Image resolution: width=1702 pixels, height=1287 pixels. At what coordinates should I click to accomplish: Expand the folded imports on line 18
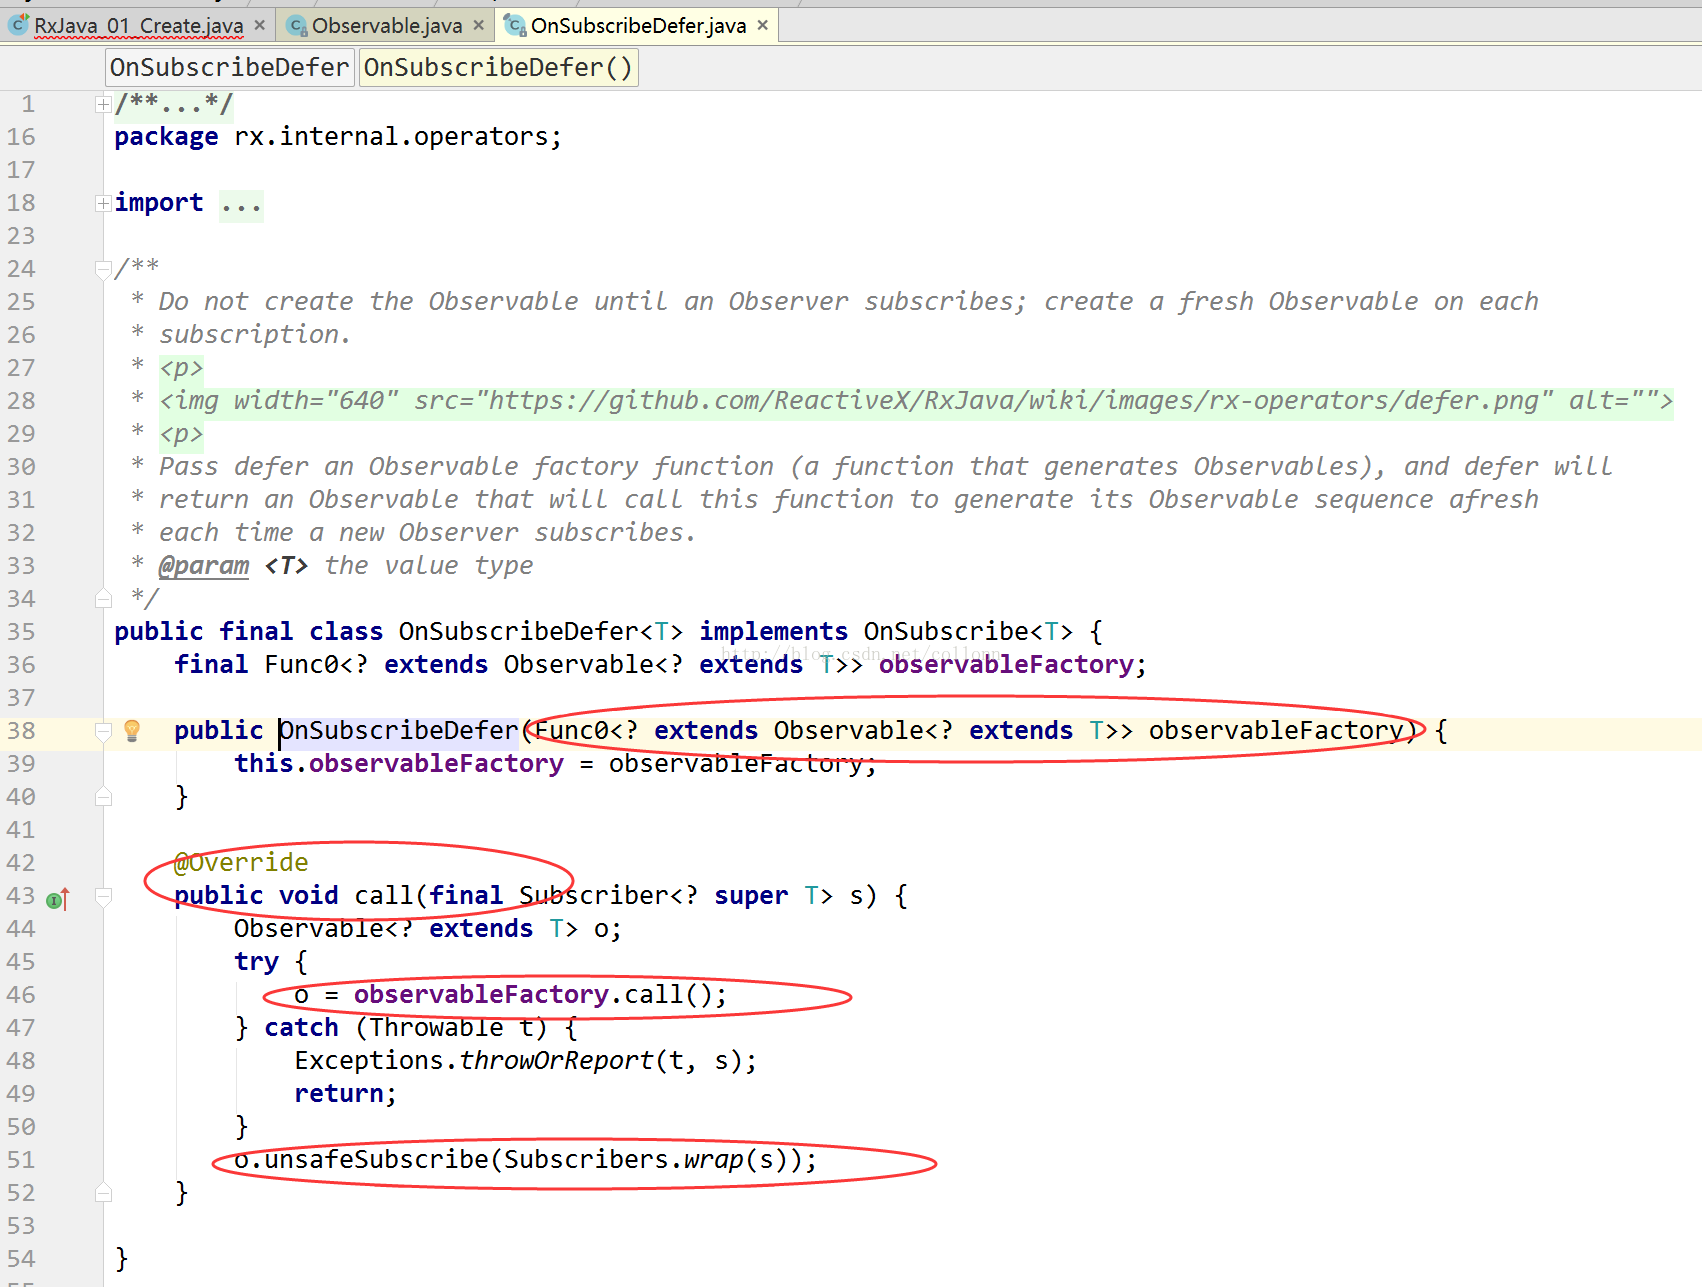click(103, 203)
